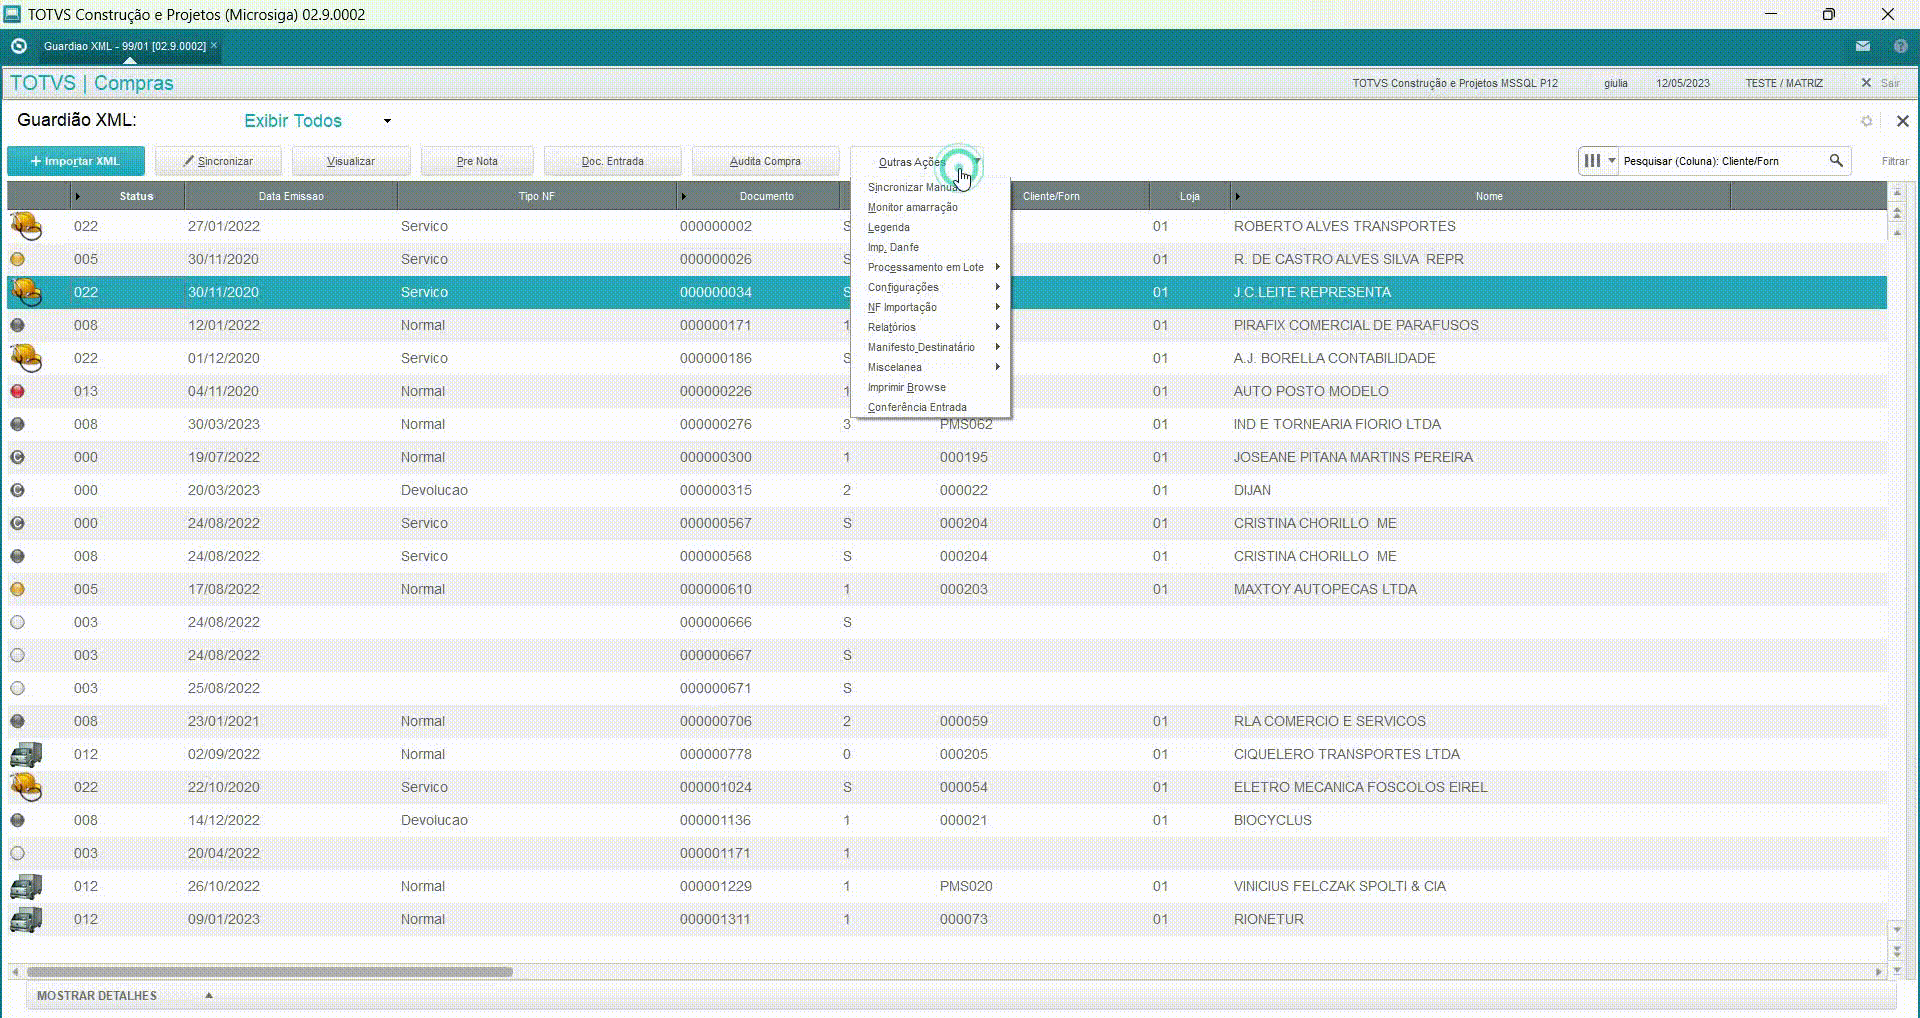Screen dimensions: 1920x1018
Task: Click gray status dot for PIRAFIX COMERCIAL row
Action: coord(17,325)
